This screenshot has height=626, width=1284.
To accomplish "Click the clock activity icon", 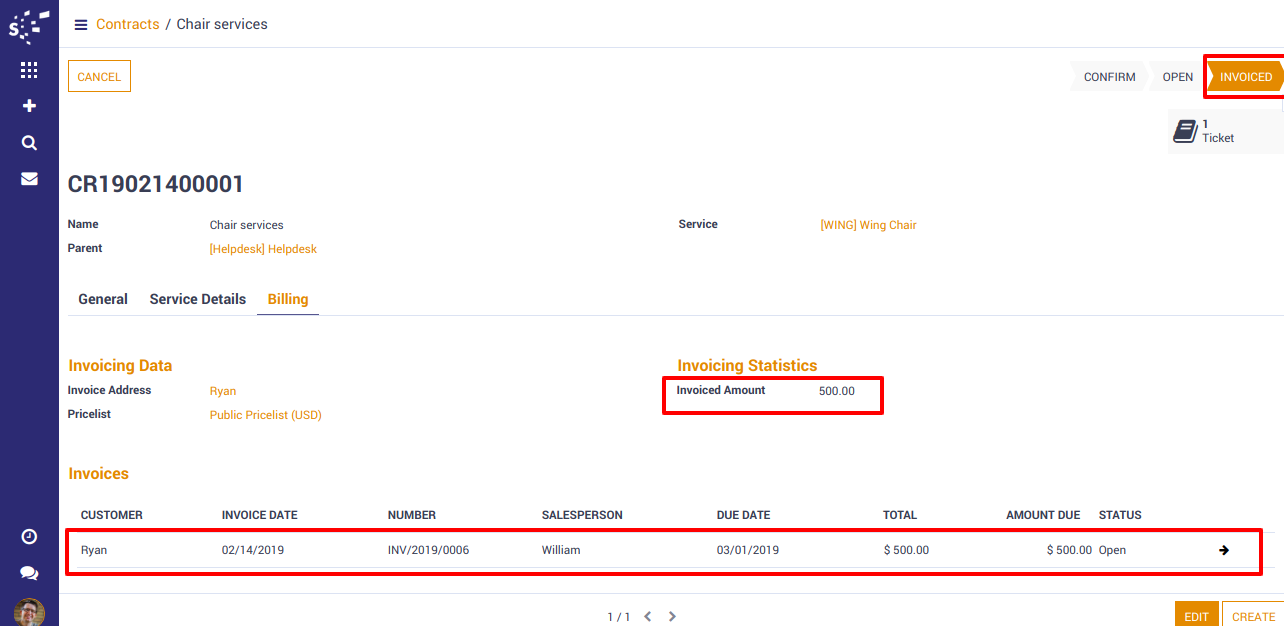I will pyautogui.click(x=29, y=537).
